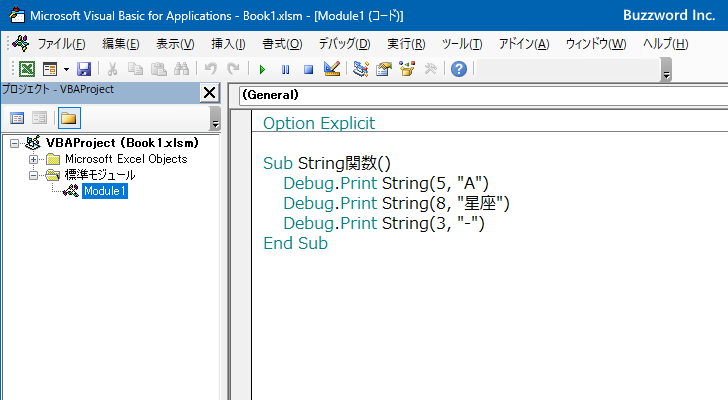This screenshot has width=728, height=400.
Task: Click the String(5, "A") code line
Action: pos(386,183)
